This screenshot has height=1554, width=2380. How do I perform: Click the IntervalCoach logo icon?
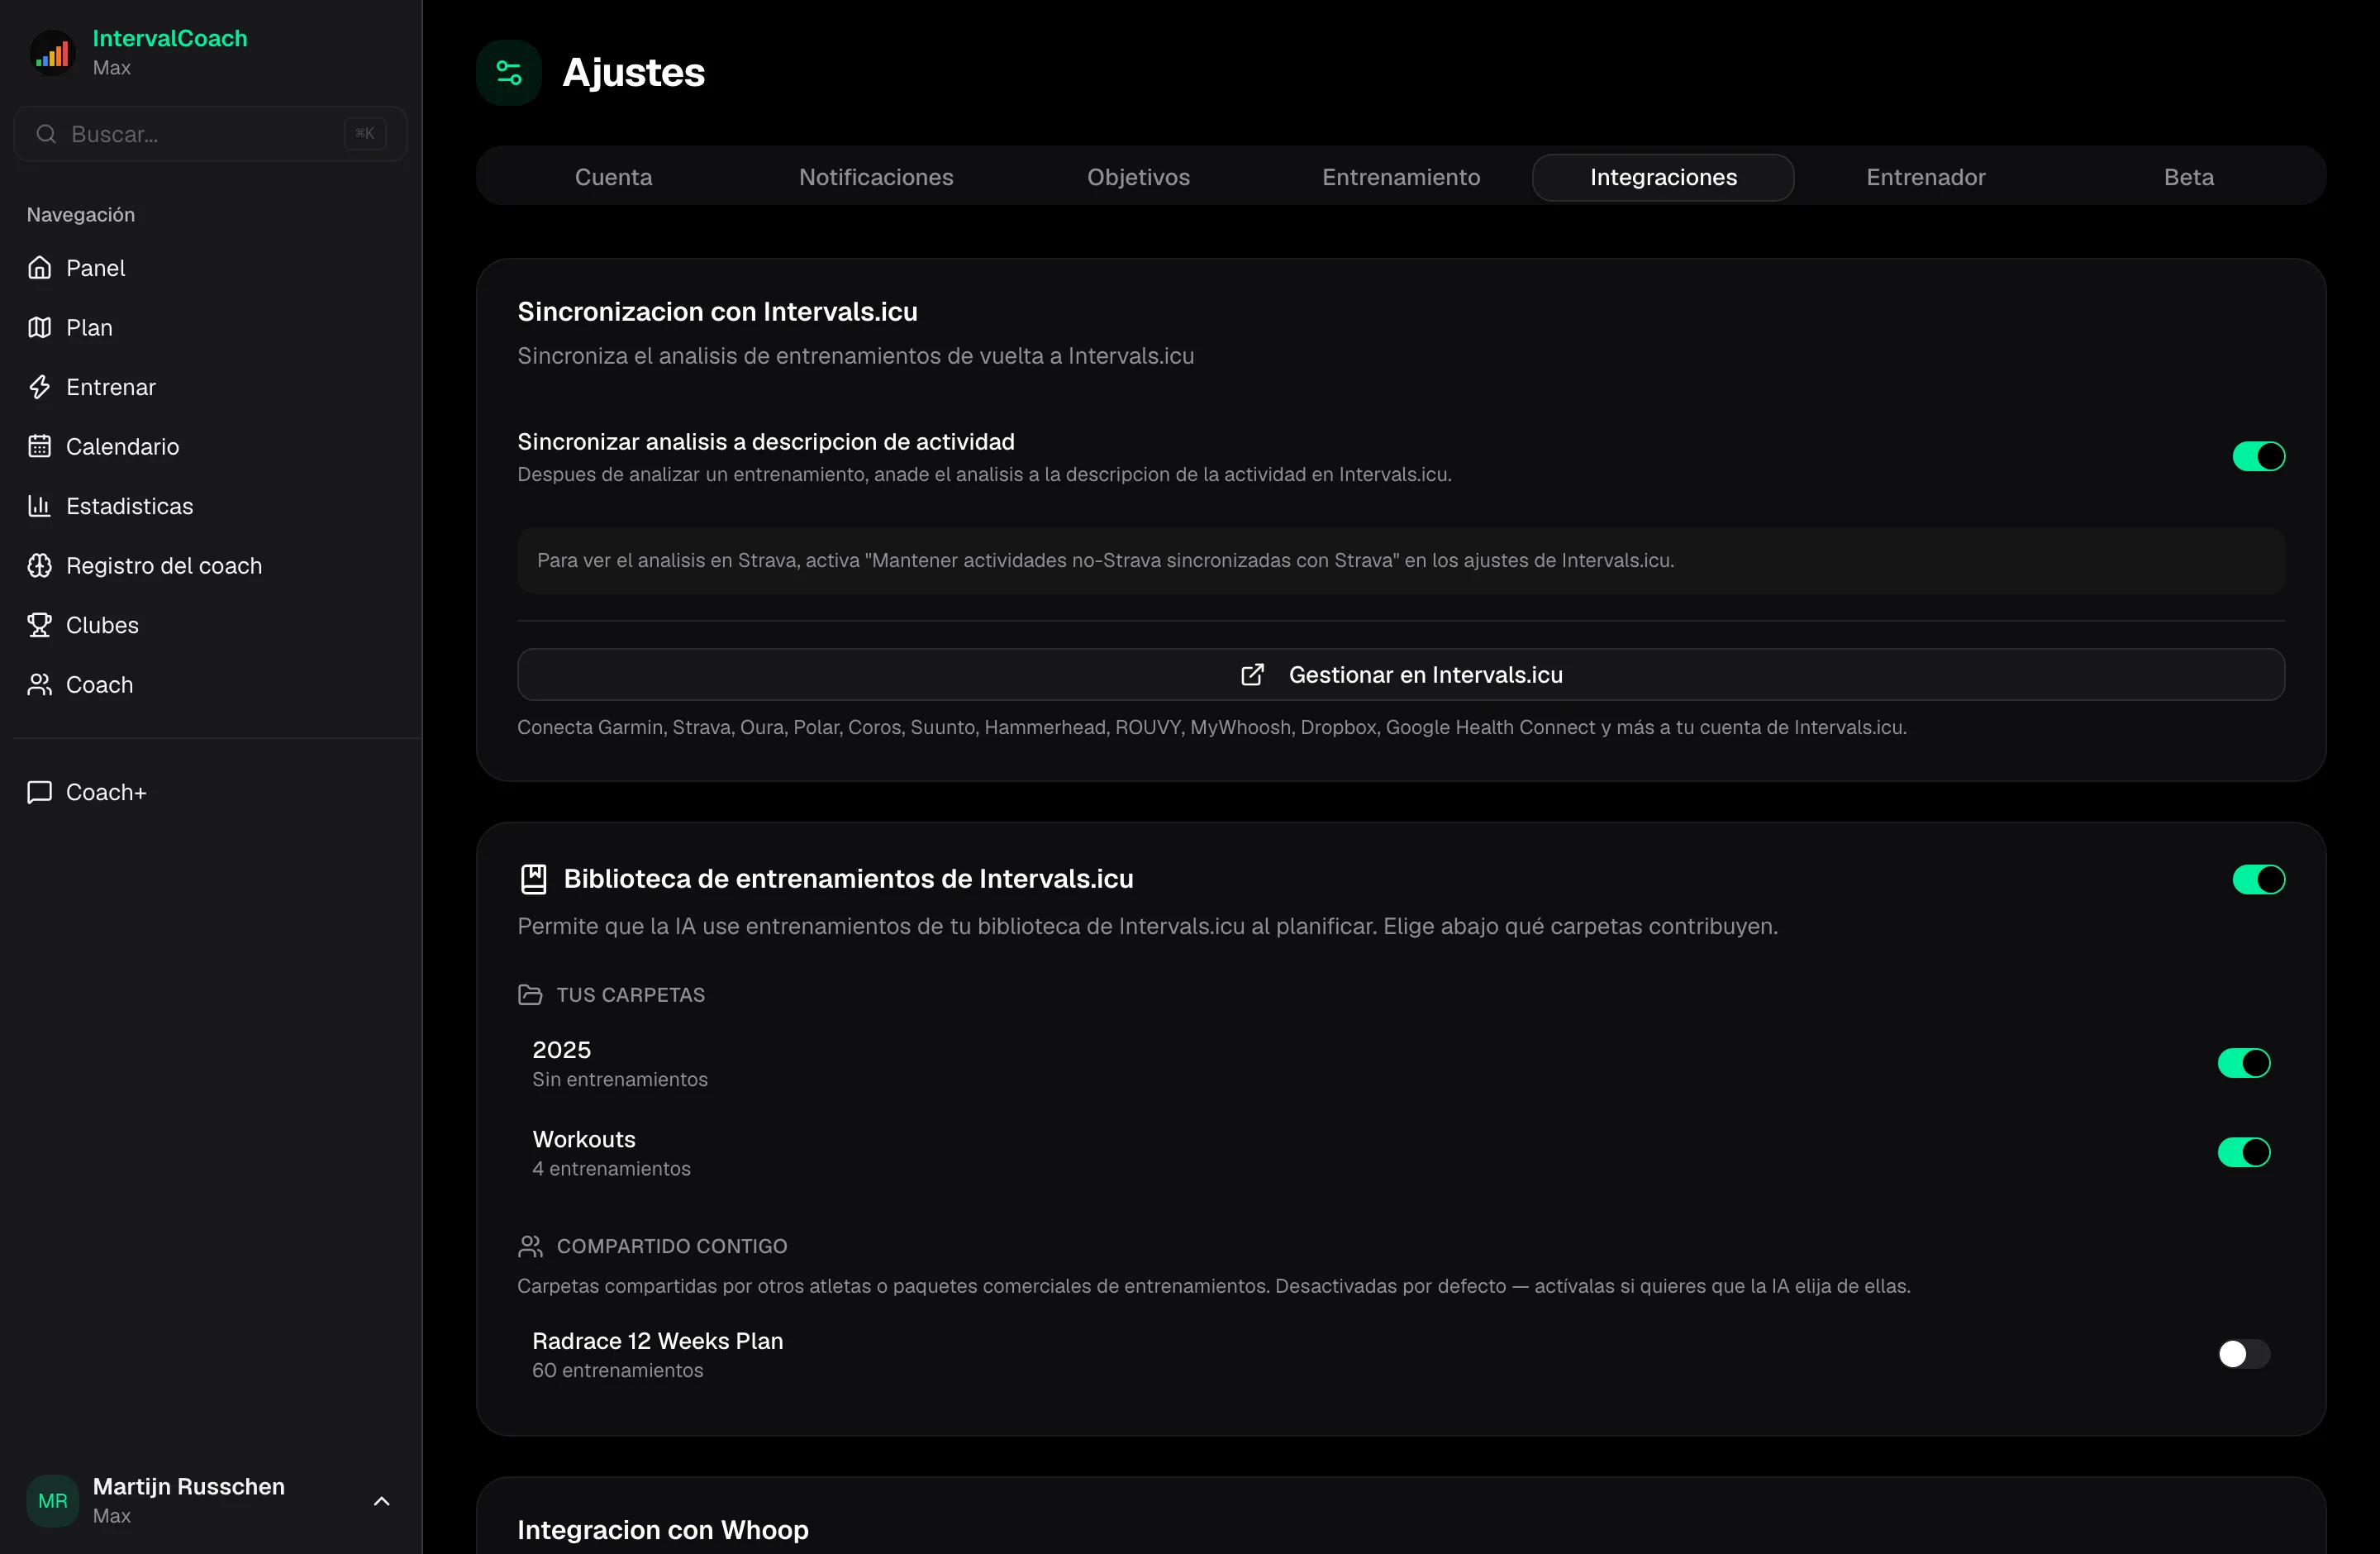(x=52, y=52)
